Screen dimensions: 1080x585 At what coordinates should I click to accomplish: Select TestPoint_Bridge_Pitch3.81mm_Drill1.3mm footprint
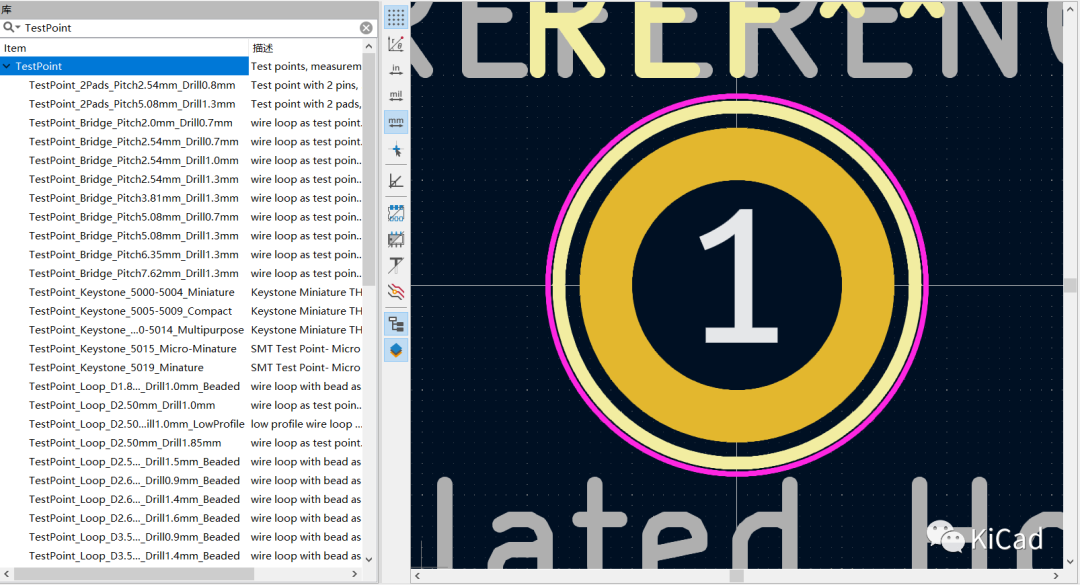[x=134, y=198]
